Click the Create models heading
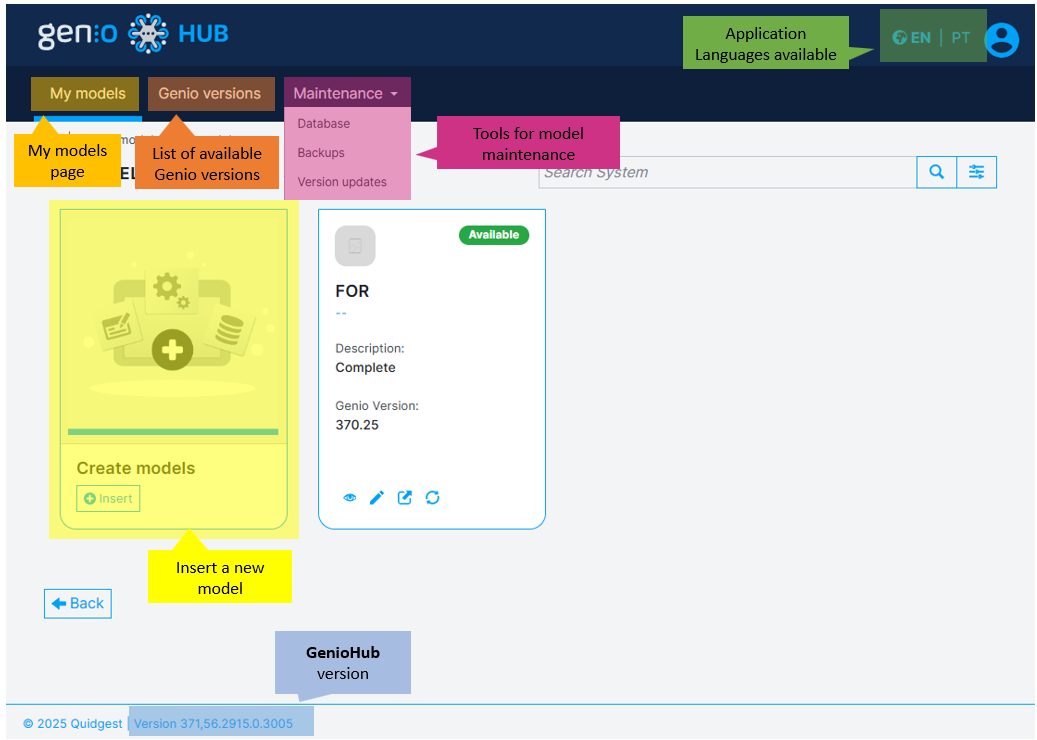Viewport: 1037px width, 740px height. coord(136,468)
